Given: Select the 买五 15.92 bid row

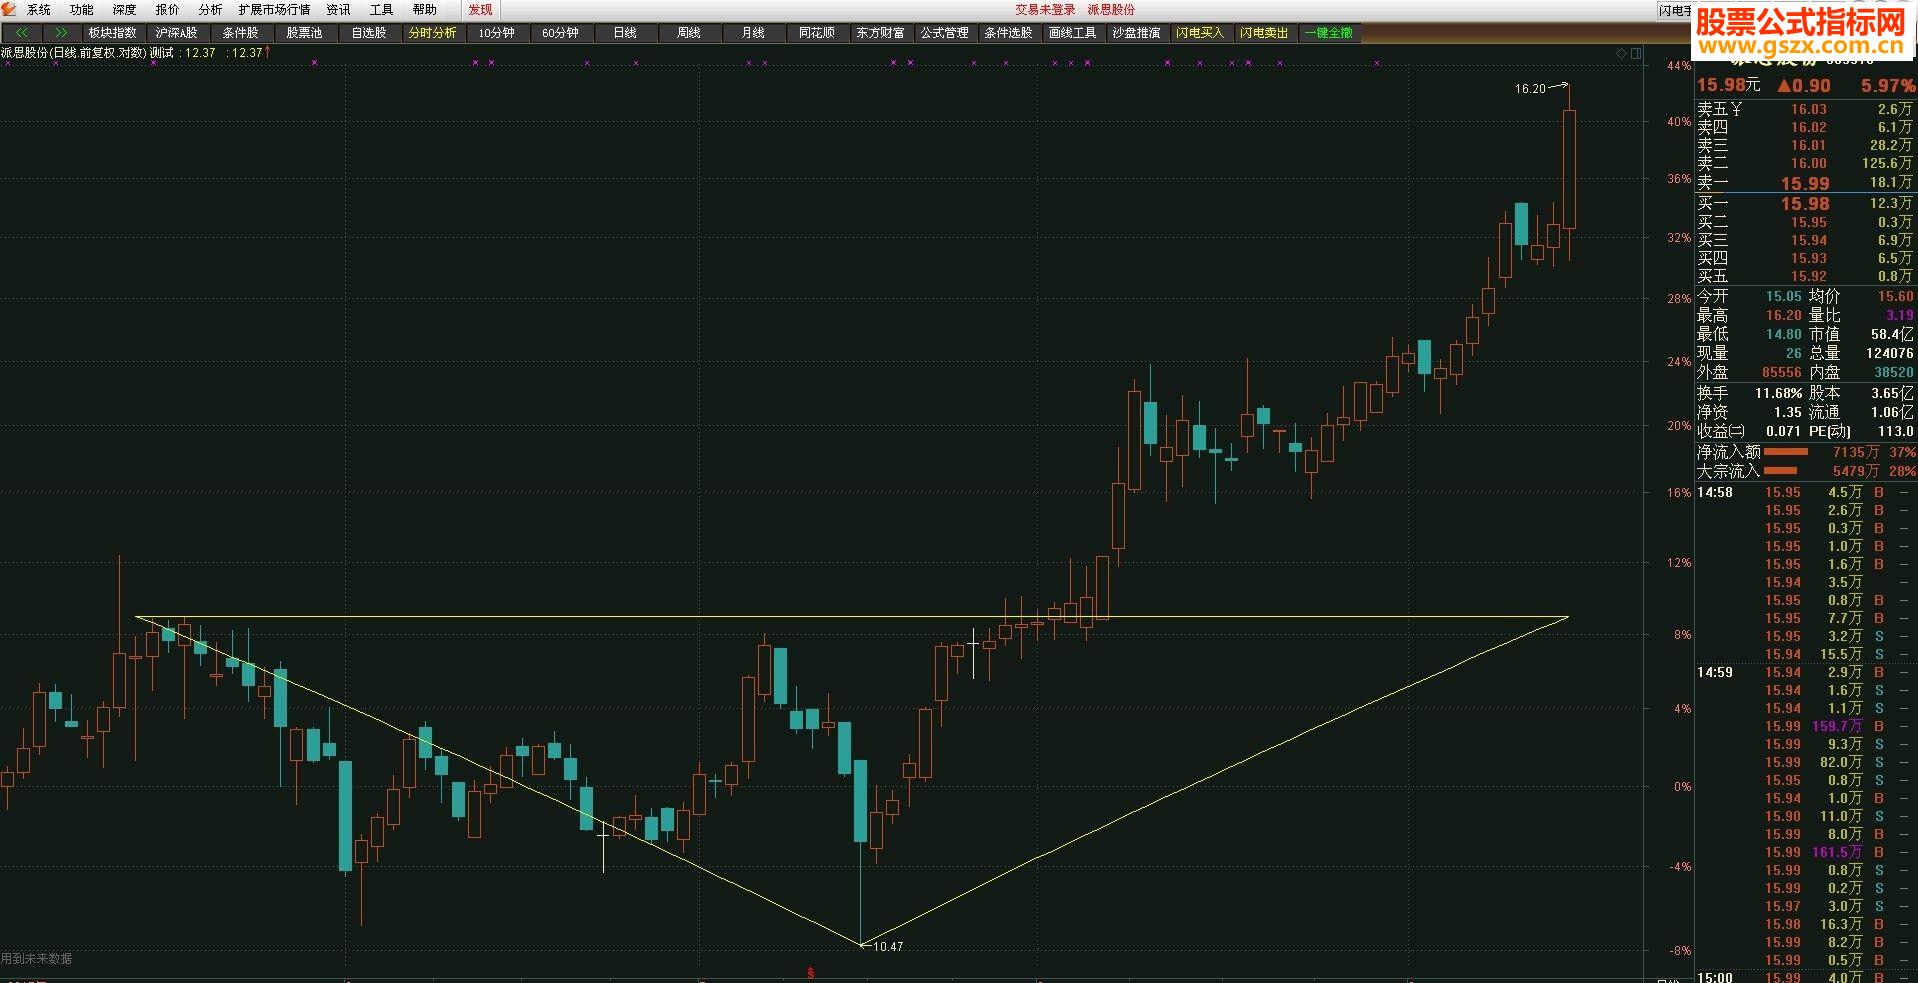Looking at the screenshot, I should [x=1805, y=276].
